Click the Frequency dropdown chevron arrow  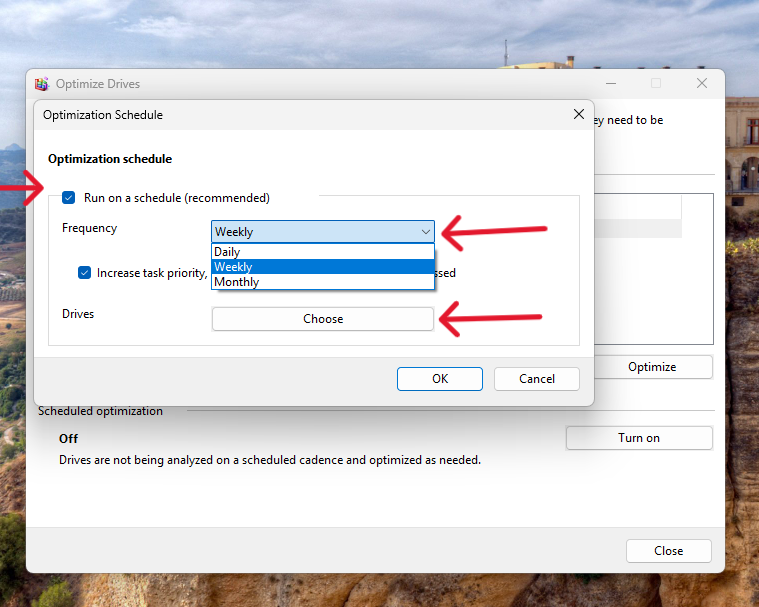[x=425, y=232]
